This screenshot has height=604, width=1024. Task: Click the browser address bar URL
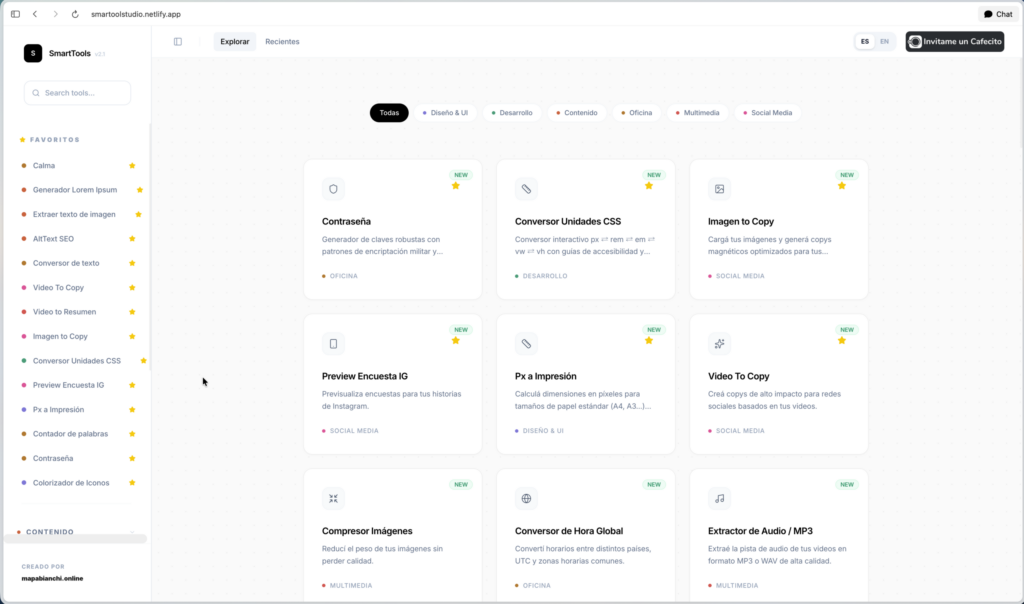pos(136,14)
